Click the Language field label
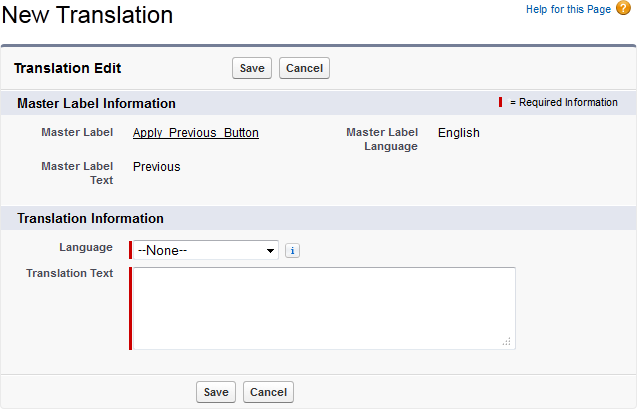The image size is (637, 409). (86, 246)
